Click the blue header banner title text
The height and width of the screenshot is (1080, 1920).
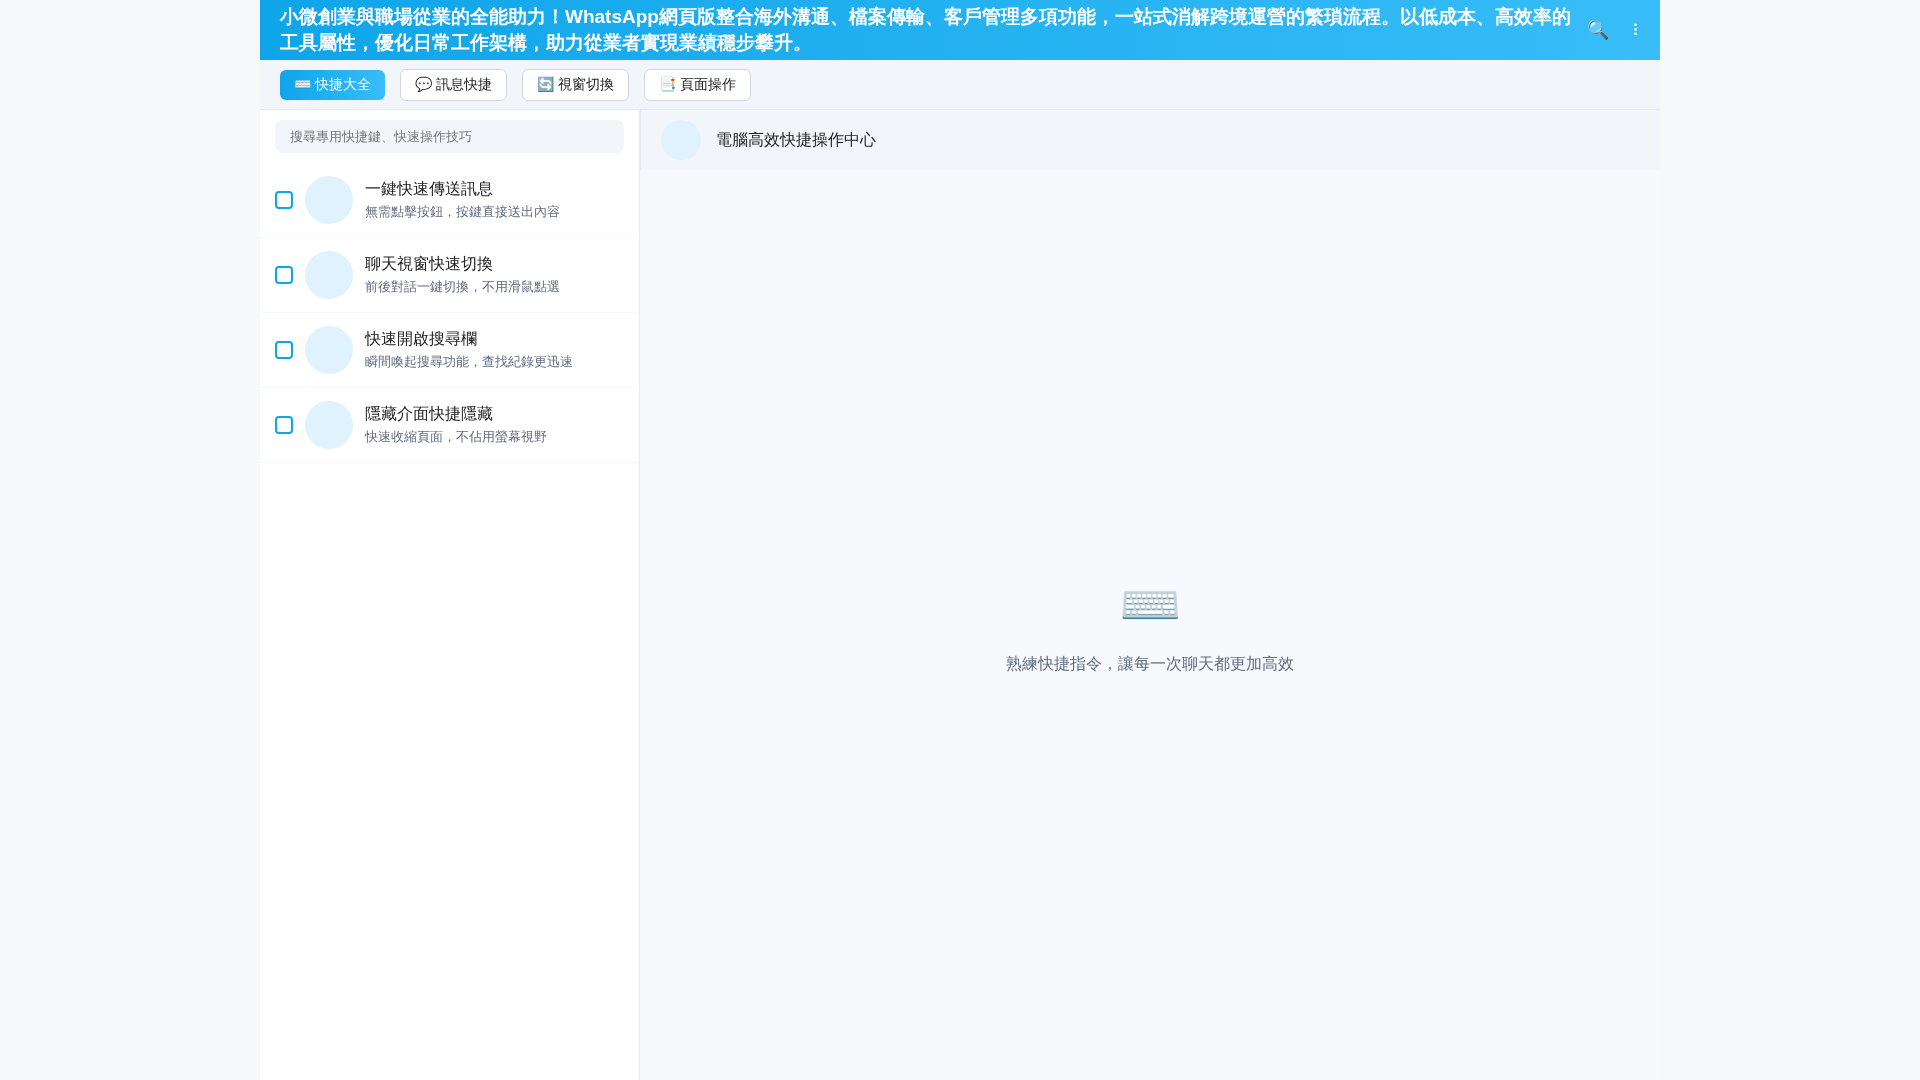(x=925, y=30)
